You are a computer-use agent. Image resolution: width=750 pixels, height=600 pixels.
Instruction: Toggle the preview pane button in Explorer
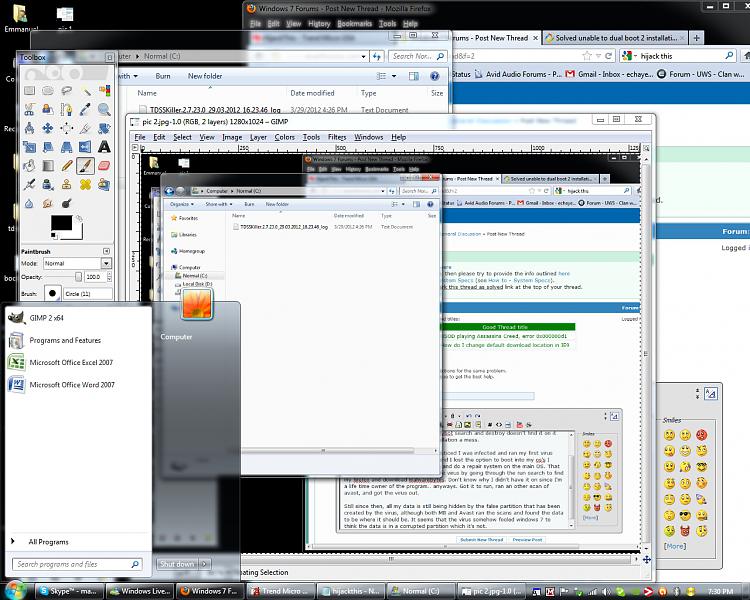[x=414, y=76]
